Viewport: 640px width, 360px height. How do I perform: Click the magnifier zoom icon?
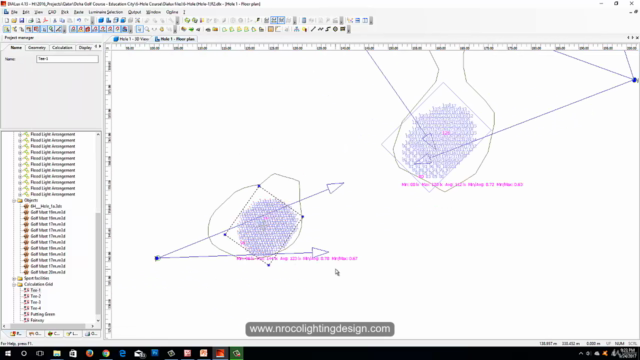pyautogui.click(x=147, y=29)
